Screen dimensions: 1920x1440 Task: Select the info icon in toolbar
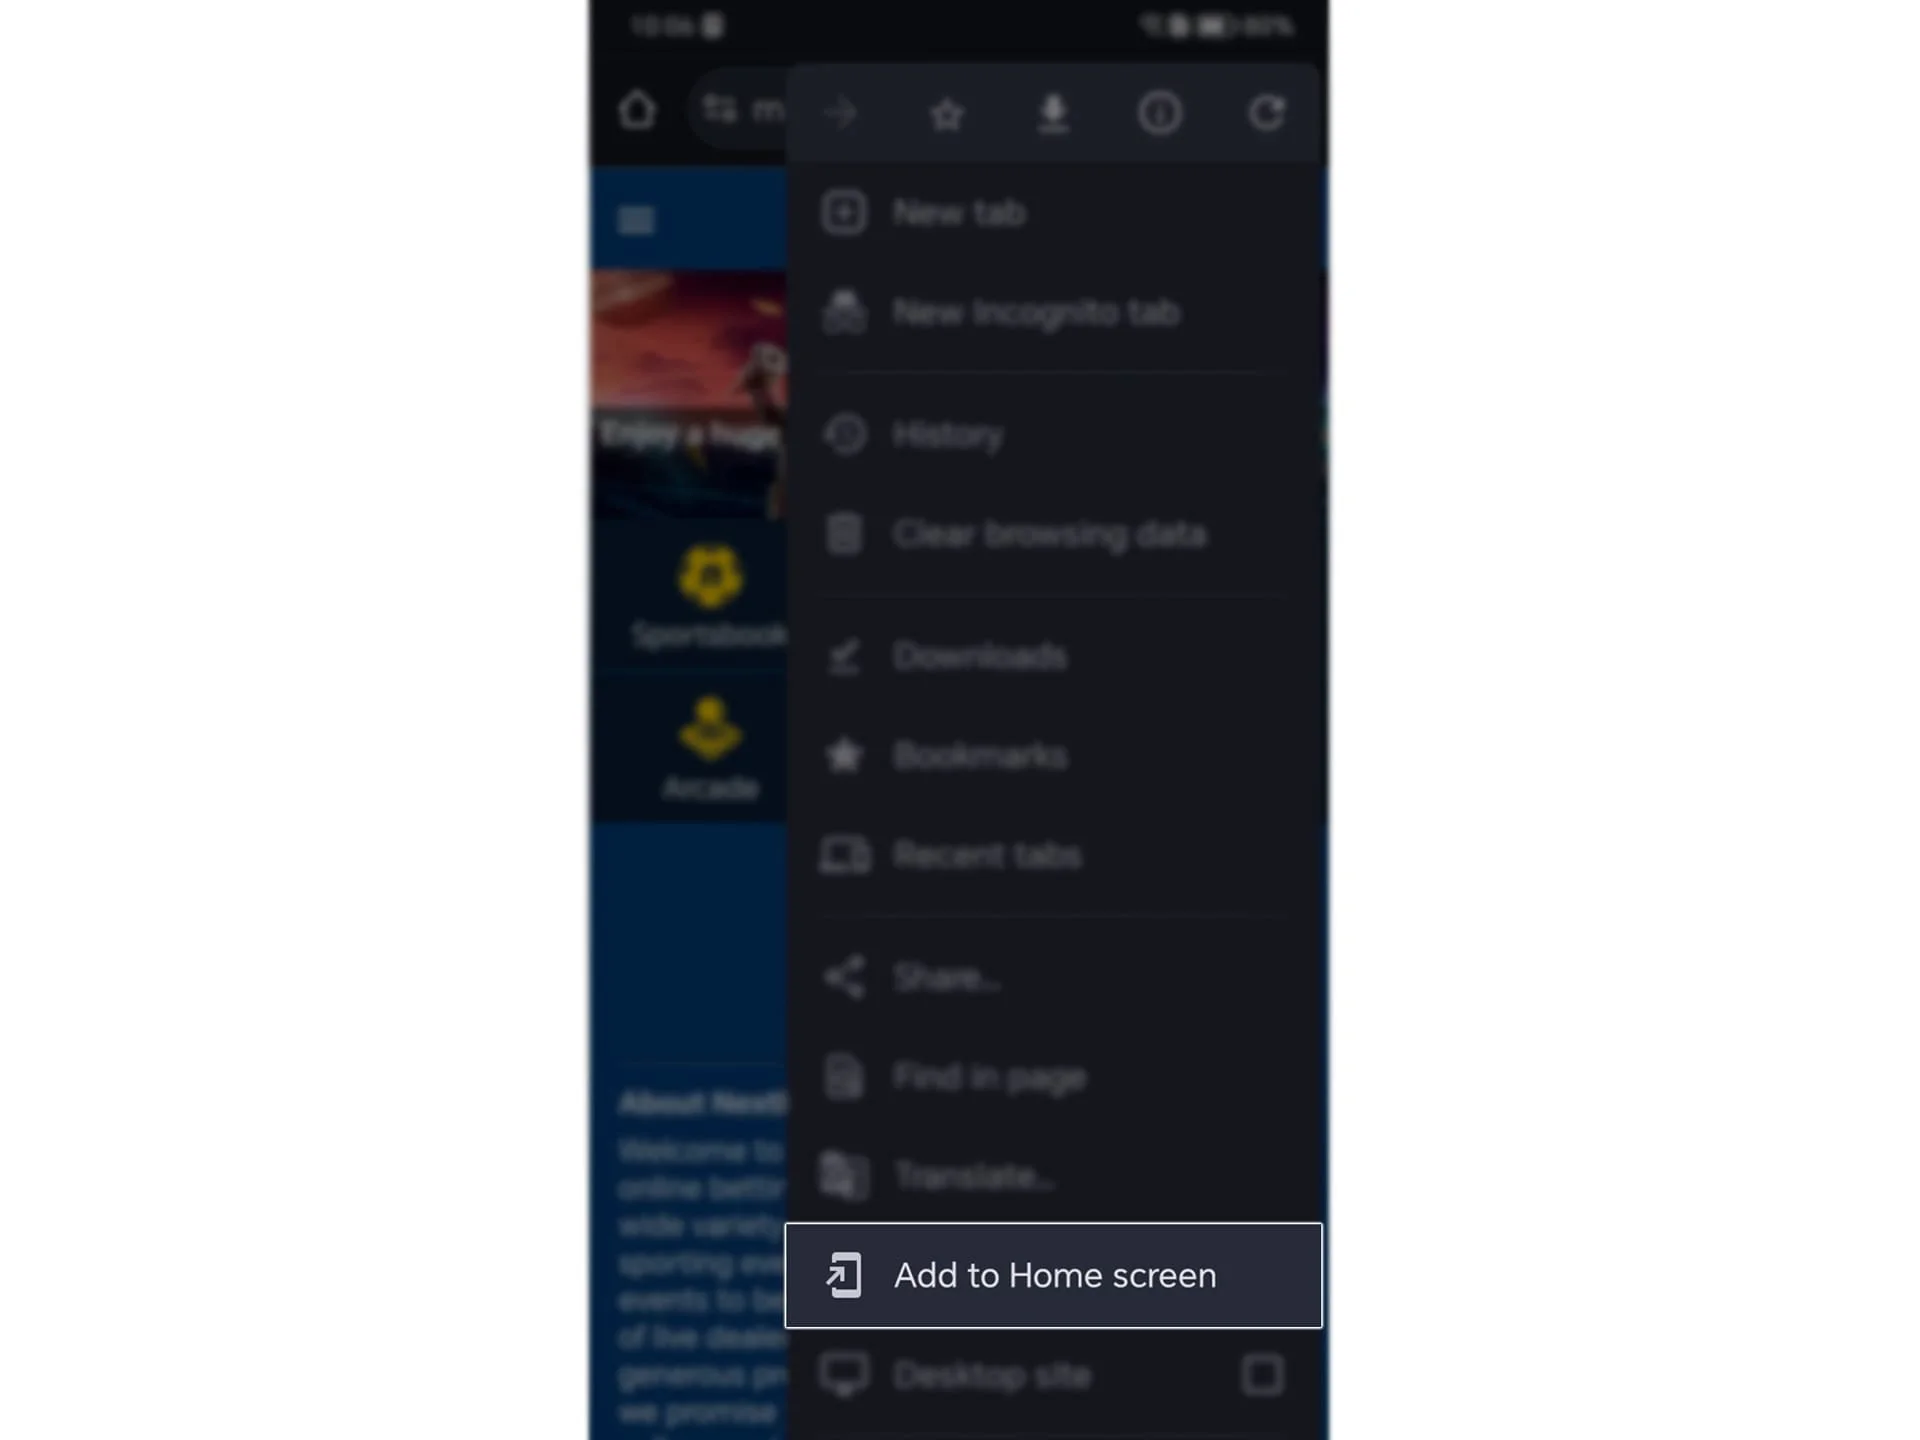pos(1161,113)
